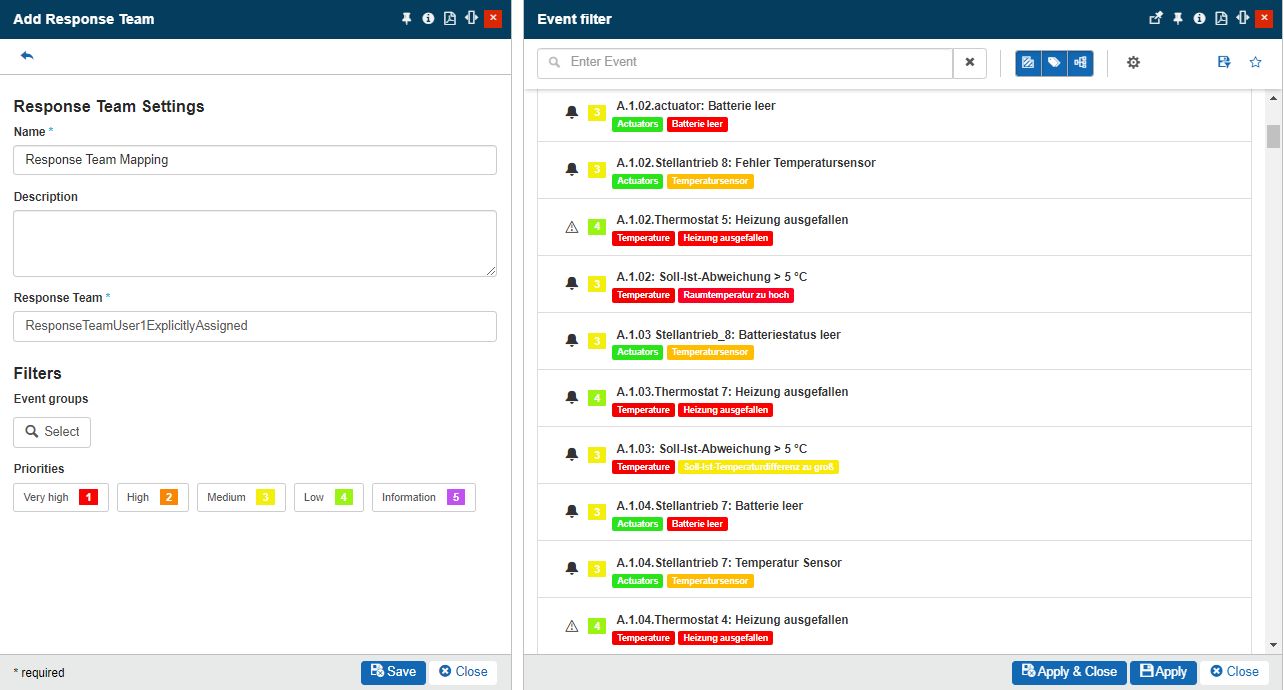1284x690 pixels.
Task: Clear the Enter Event search field
Action: (969, 63)
